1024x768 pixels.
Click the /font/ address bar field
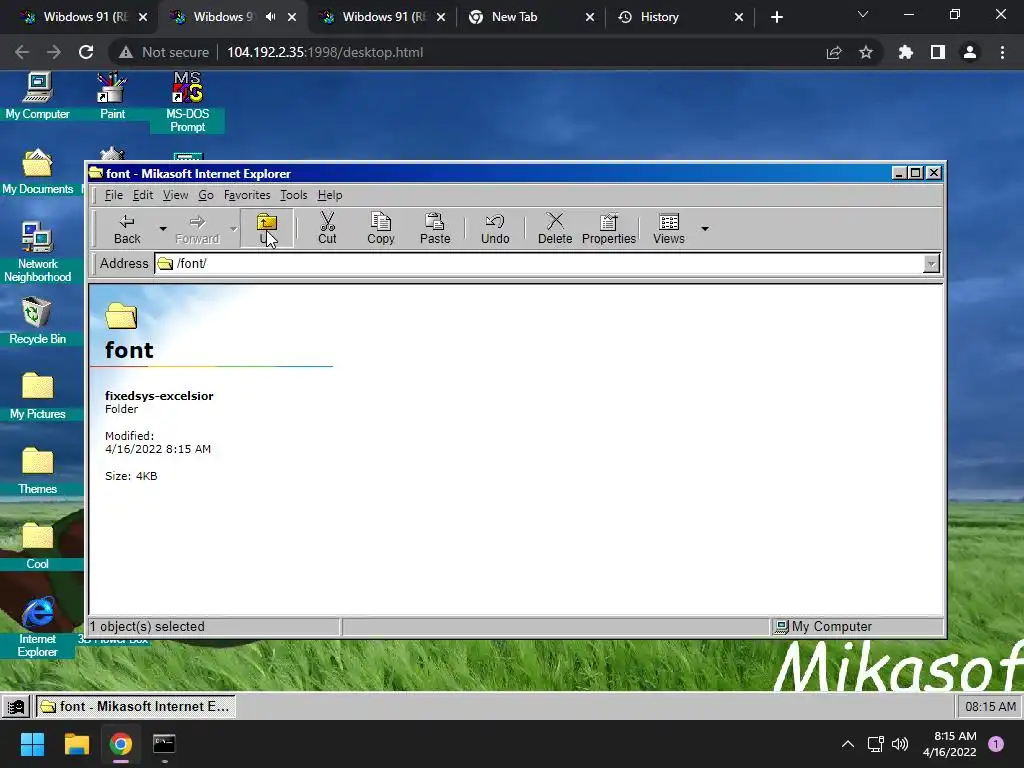(539, 263)
